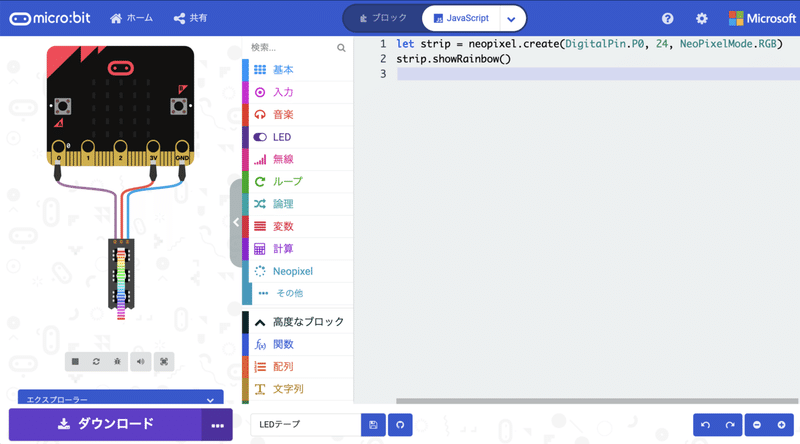Toggle simulator debug mode bug icon
This screenshot has height=444, width=800.
point(117,362)
